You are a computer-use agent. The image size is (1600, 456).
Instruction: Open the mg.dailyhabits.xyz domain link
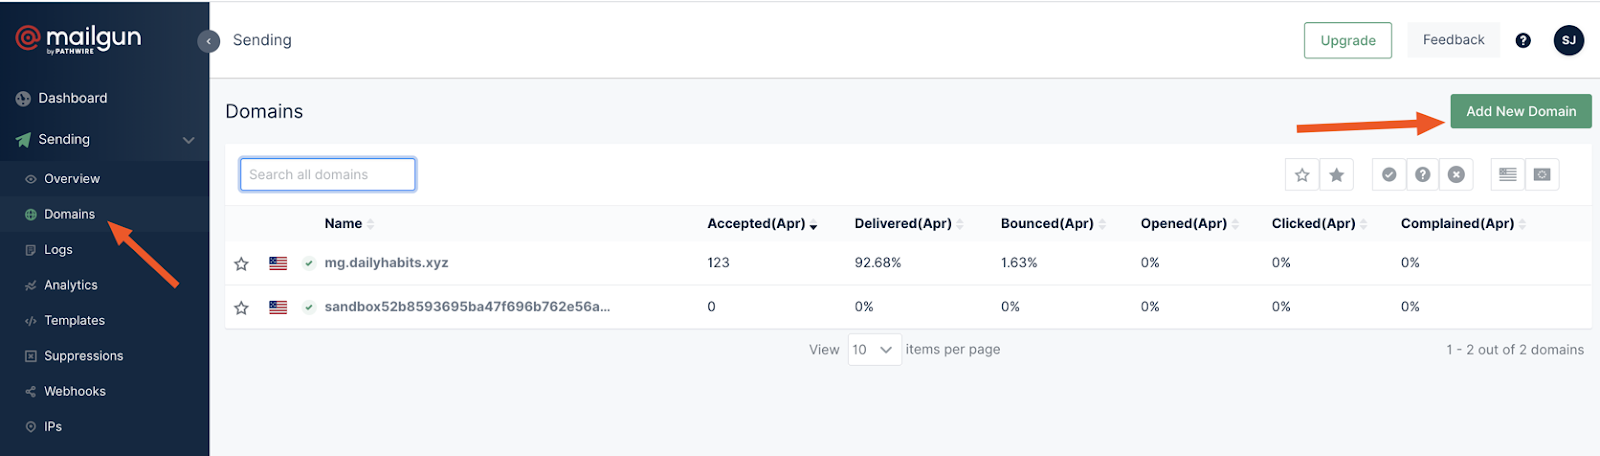386,263
